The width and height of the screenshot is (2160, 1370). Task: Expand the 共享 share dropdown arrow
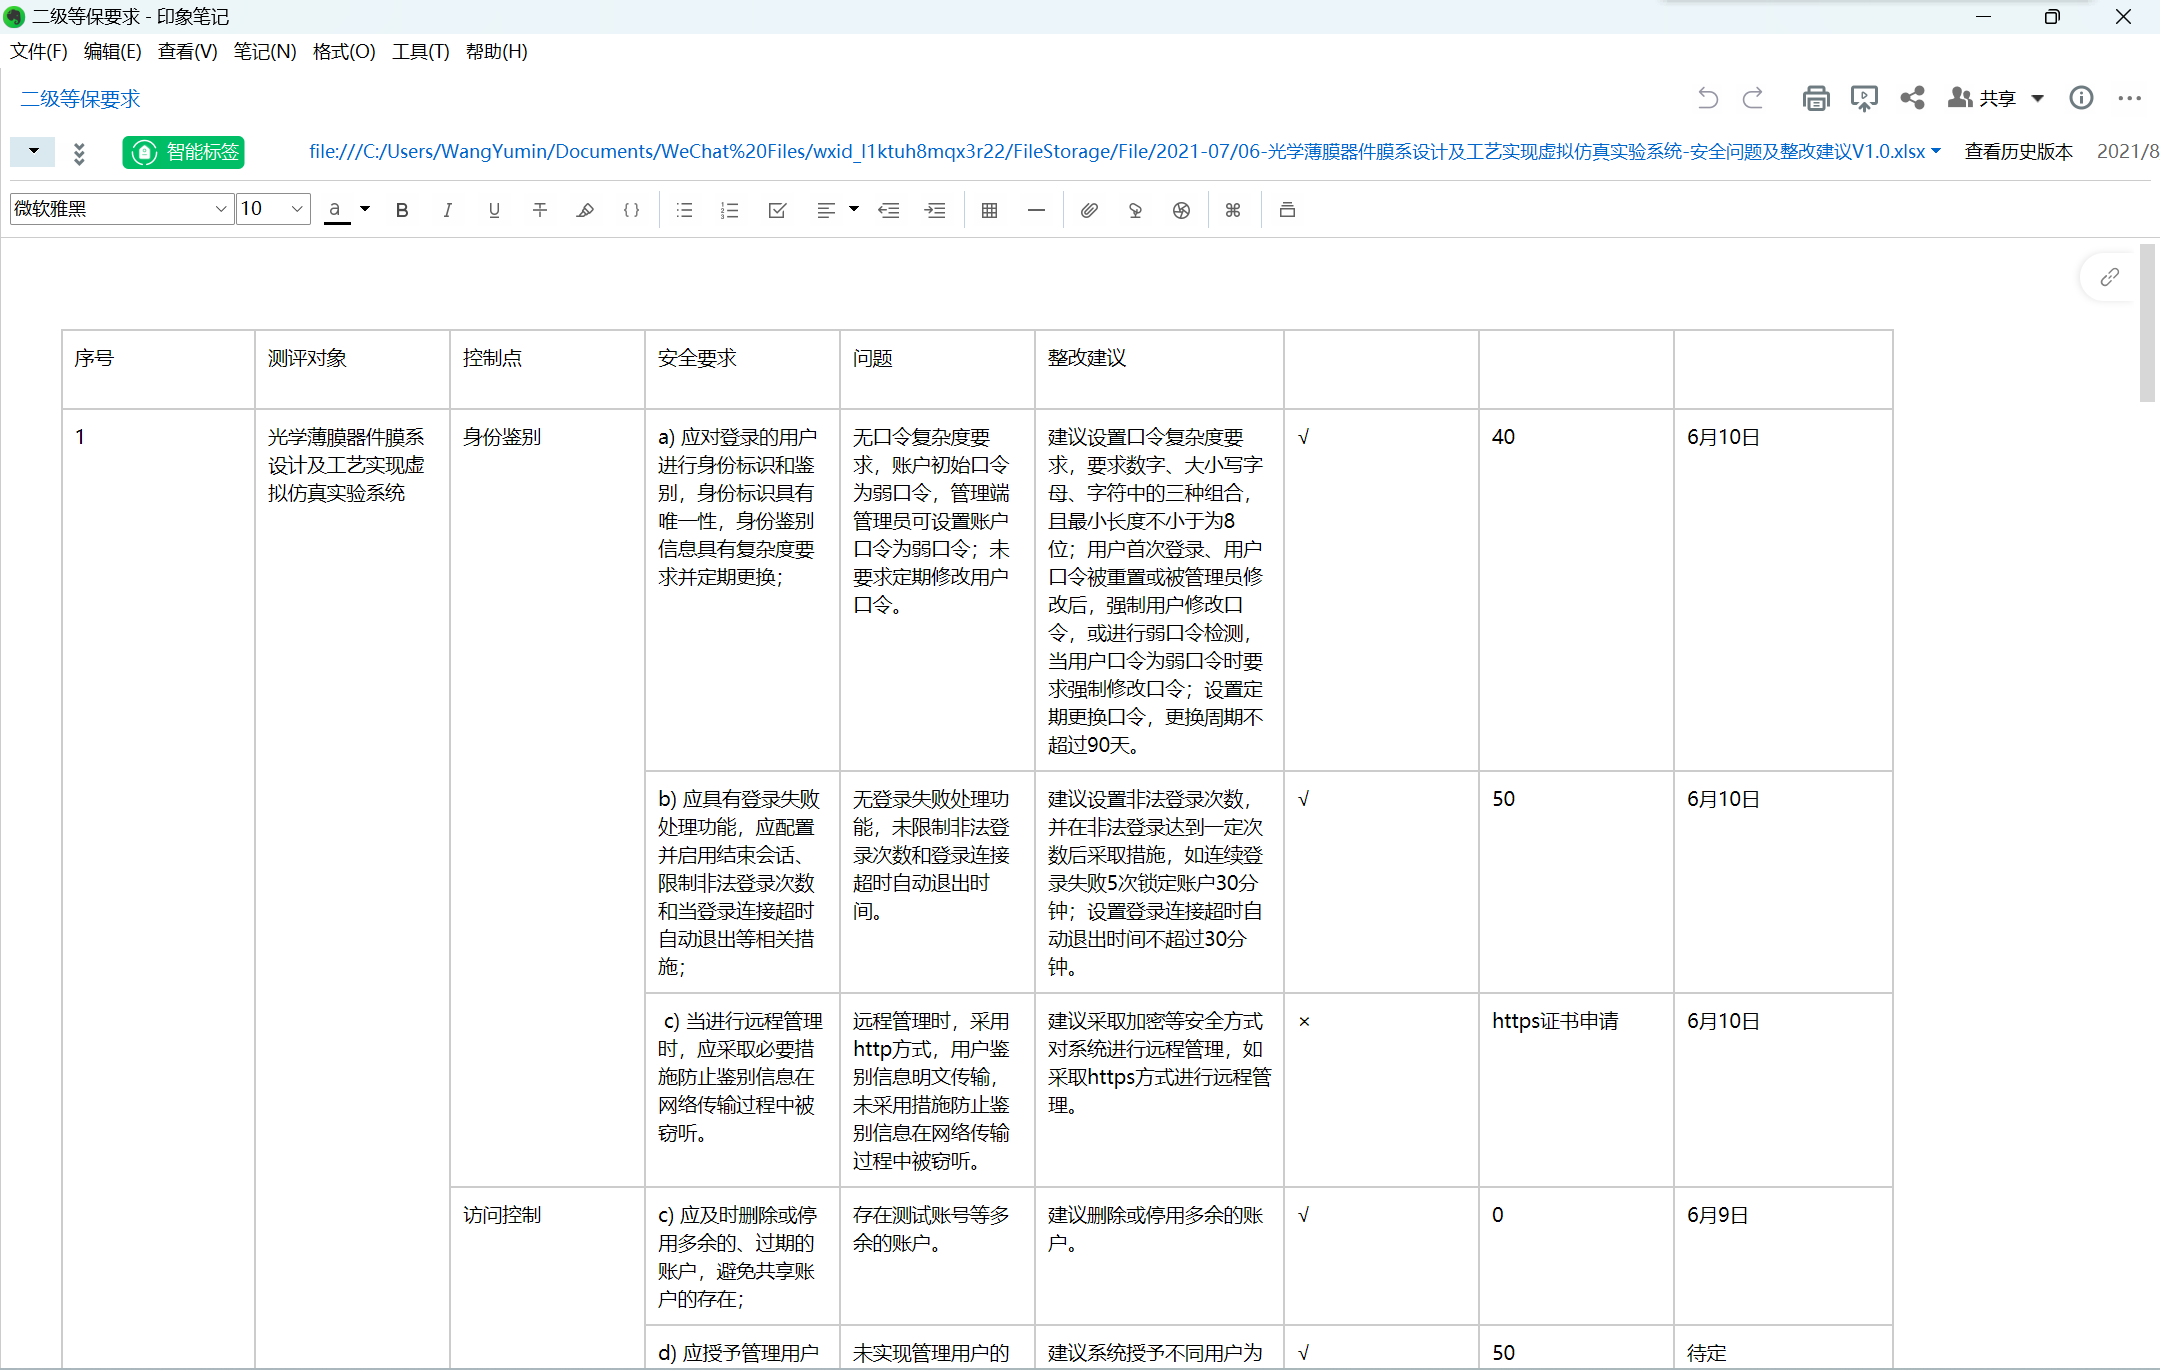[x=2037, y=98]
